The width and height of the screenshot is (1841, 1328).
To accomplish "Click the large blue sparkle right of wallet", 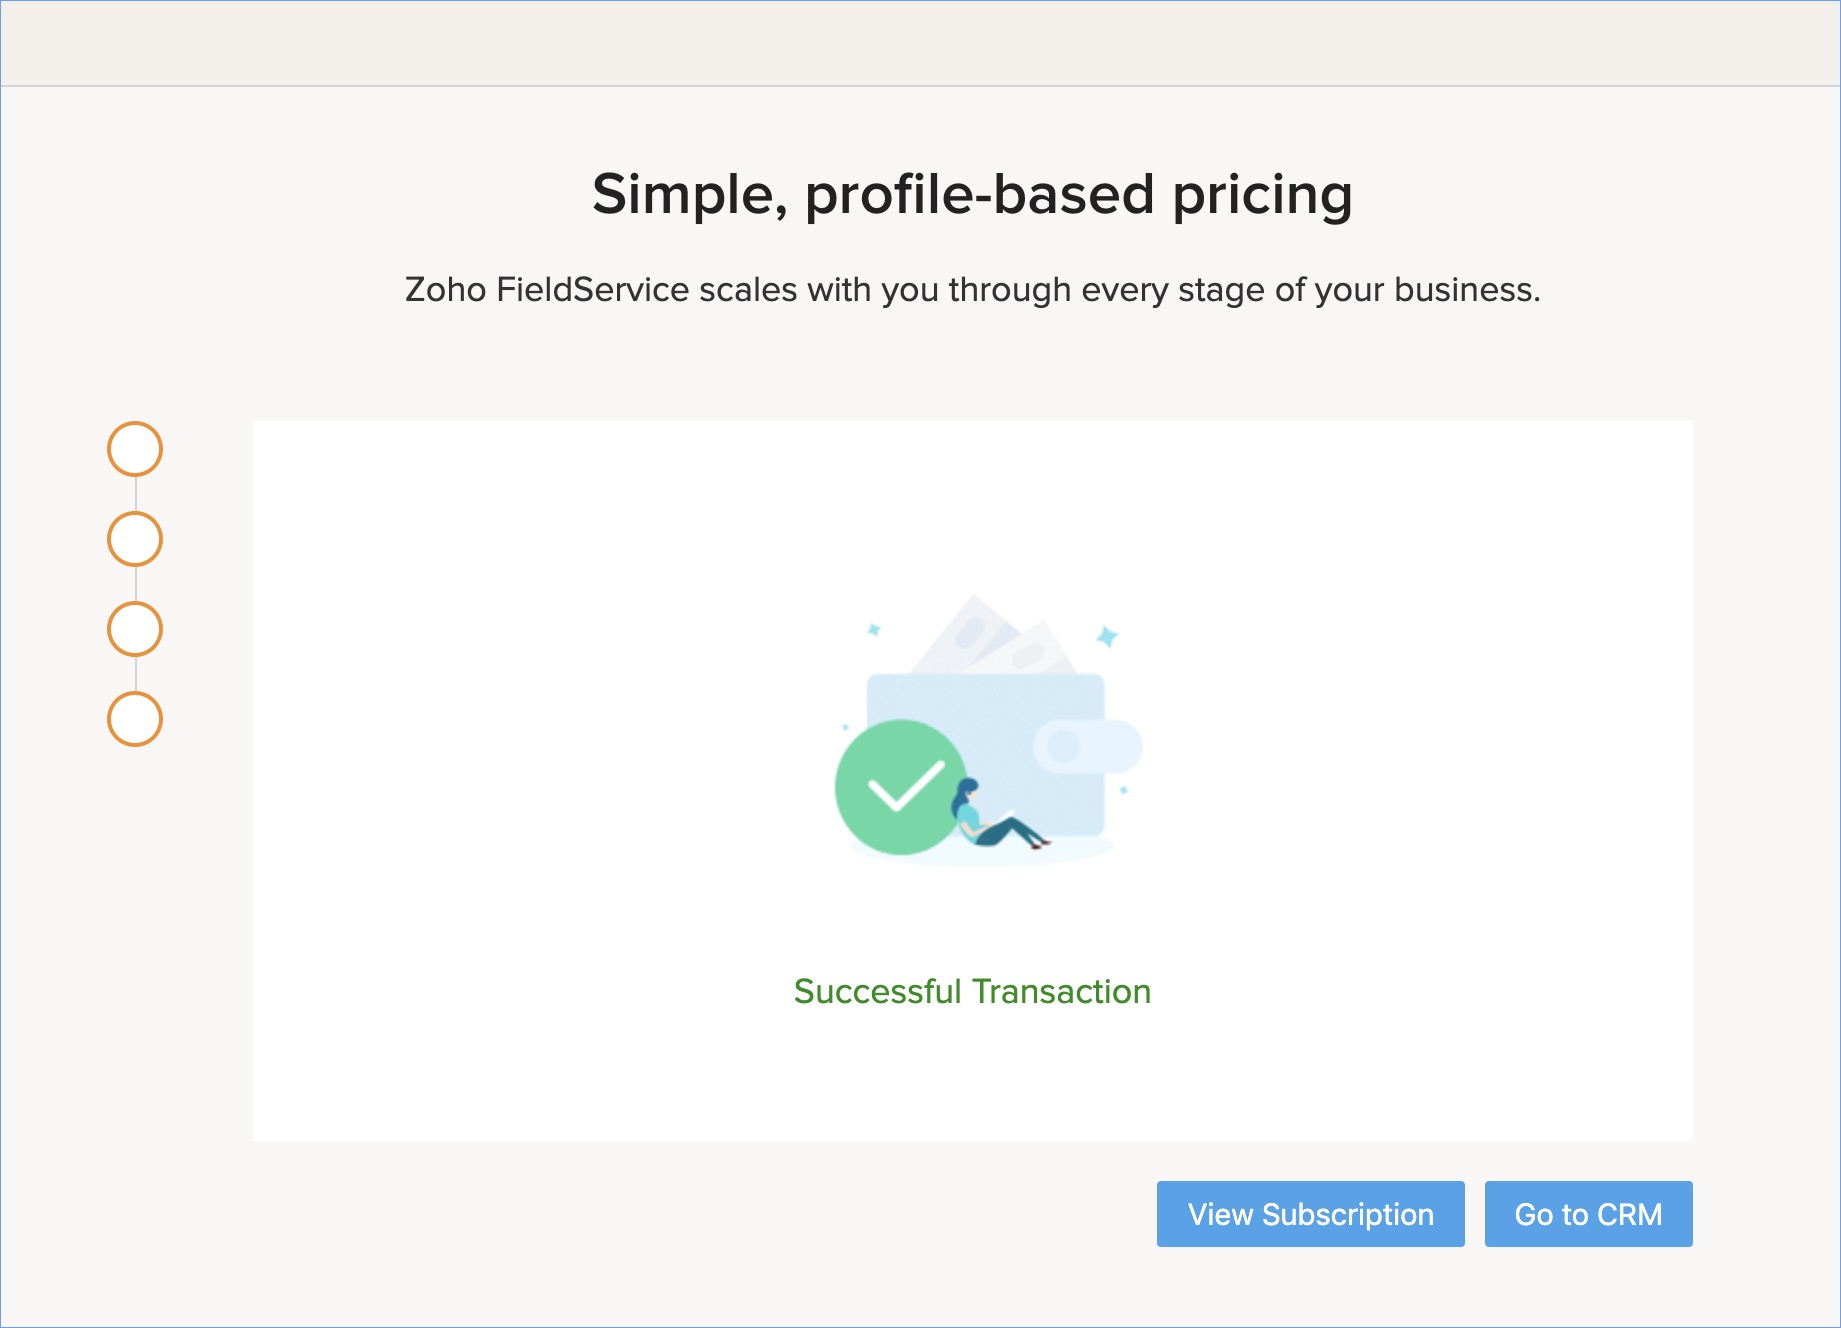I will coord(1107,636).
